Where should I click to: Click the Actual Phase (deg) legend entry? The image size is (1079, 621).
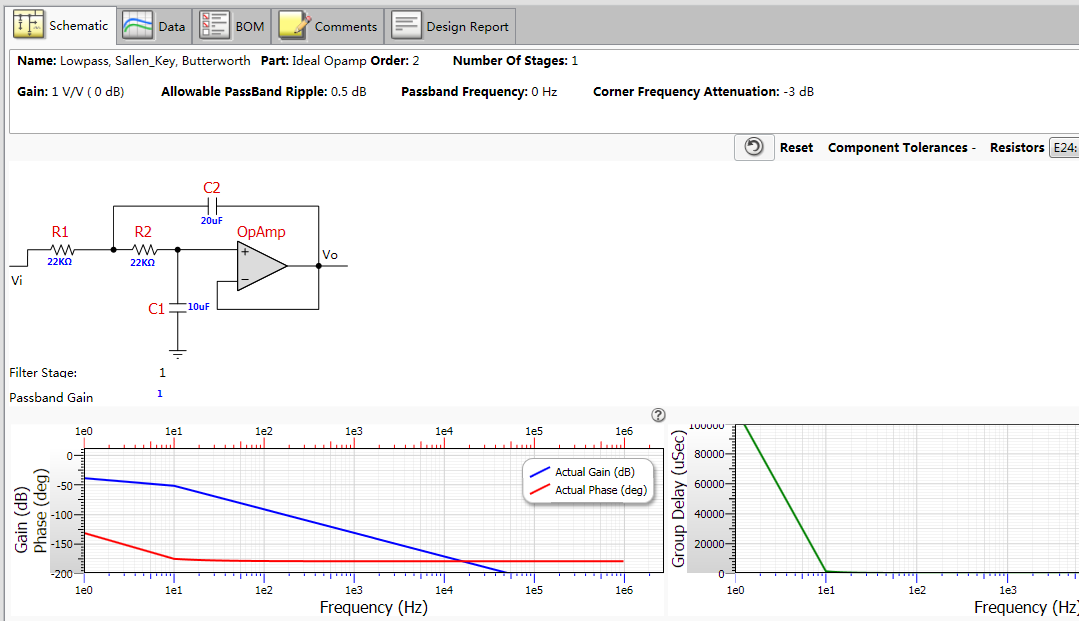coord(588,490)
